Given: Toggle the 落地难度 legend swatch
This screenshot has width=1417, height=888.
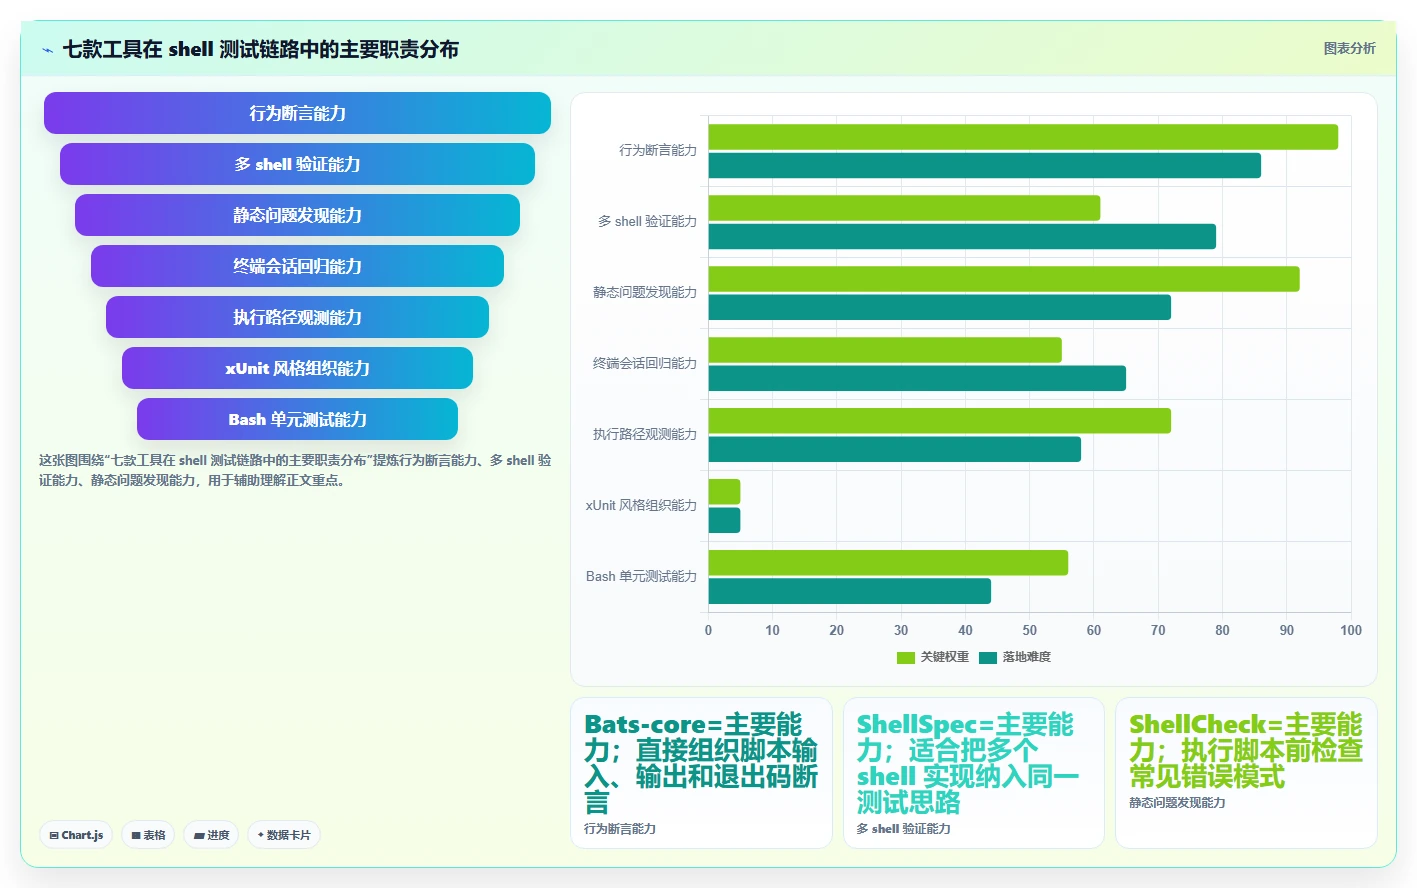Looking at the screenshot, I should click(x=988, y=657).
